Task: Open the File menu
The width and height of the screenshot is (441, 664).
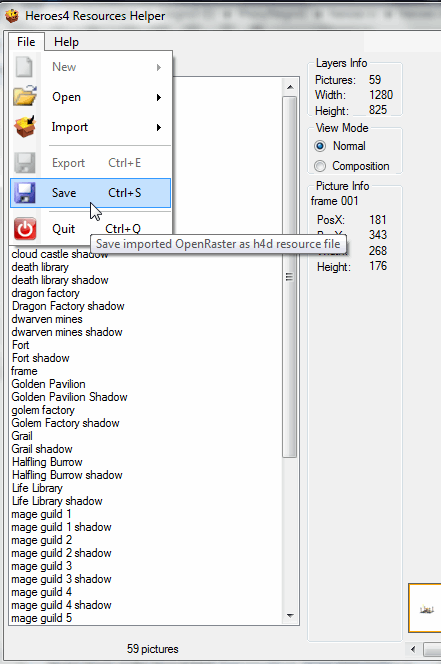Action: coord(26,42)
